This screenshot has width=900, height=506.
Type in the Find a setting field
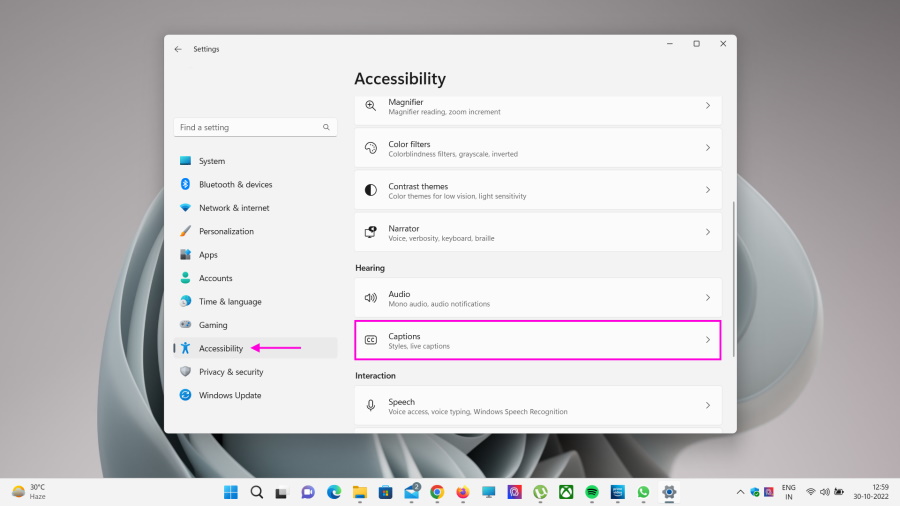(248, 128)
